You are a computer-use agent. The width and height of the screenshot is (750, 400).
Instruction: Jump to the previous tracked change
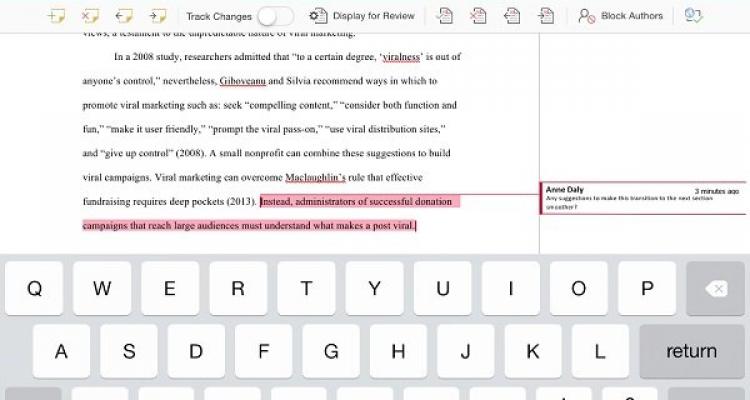pyautogui.click(x=511, y=16)
